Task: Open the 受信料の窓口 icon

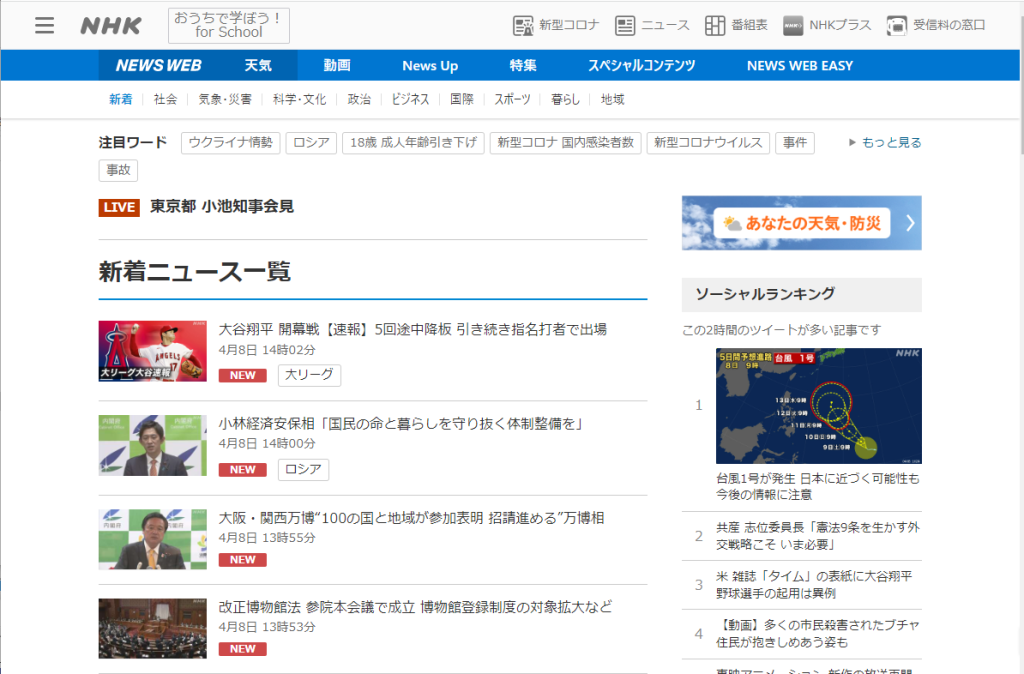Action: (897, 26)
